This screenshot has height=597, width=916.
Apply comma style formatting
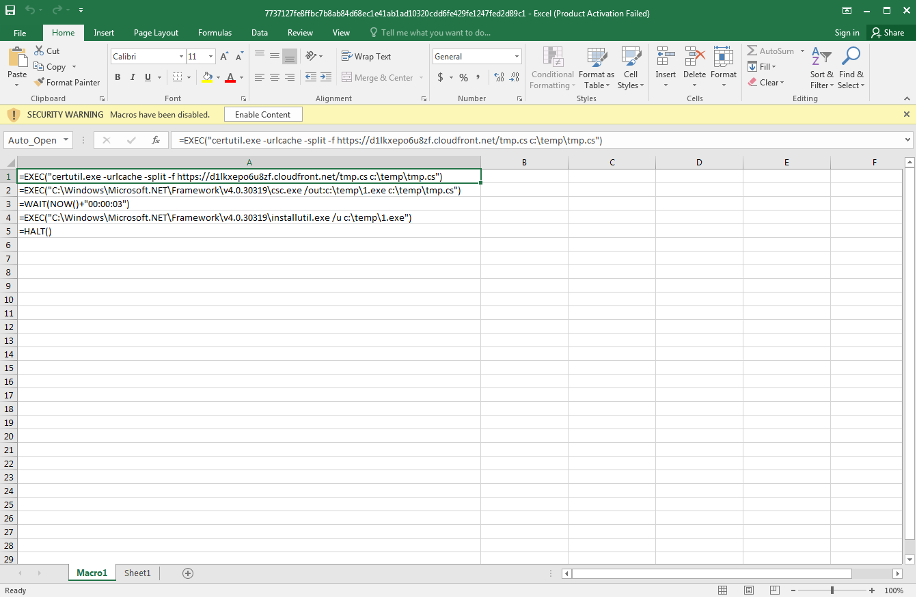478,77
